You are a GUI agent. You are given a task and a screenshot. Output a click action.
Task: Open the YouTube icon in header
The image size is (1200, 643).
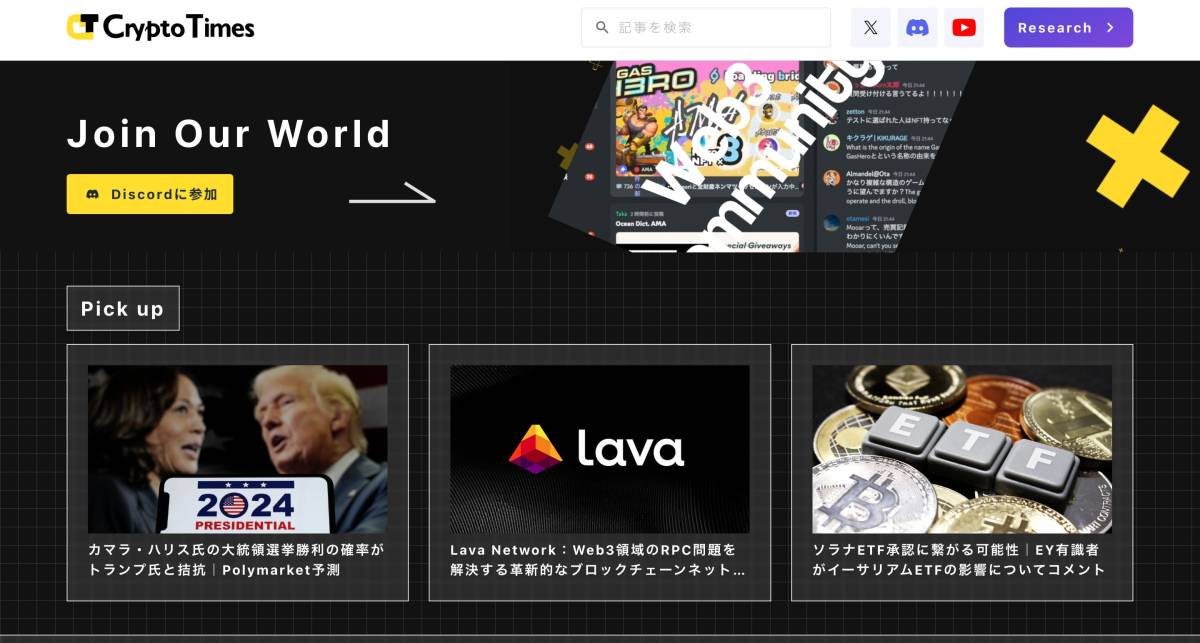click(964, 28)
